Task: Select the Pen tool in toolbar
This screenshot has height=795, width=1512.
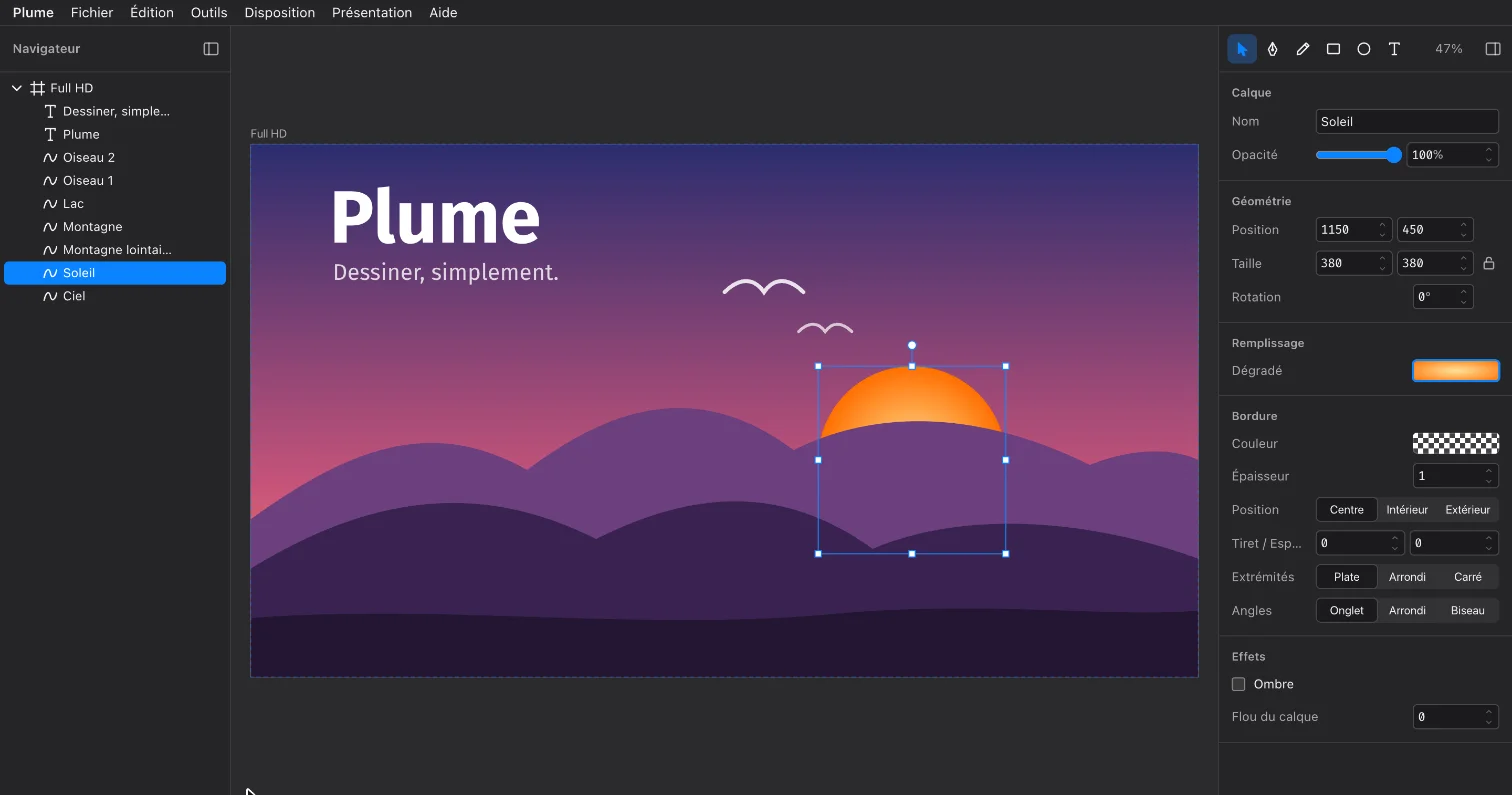Action: 1272,49
